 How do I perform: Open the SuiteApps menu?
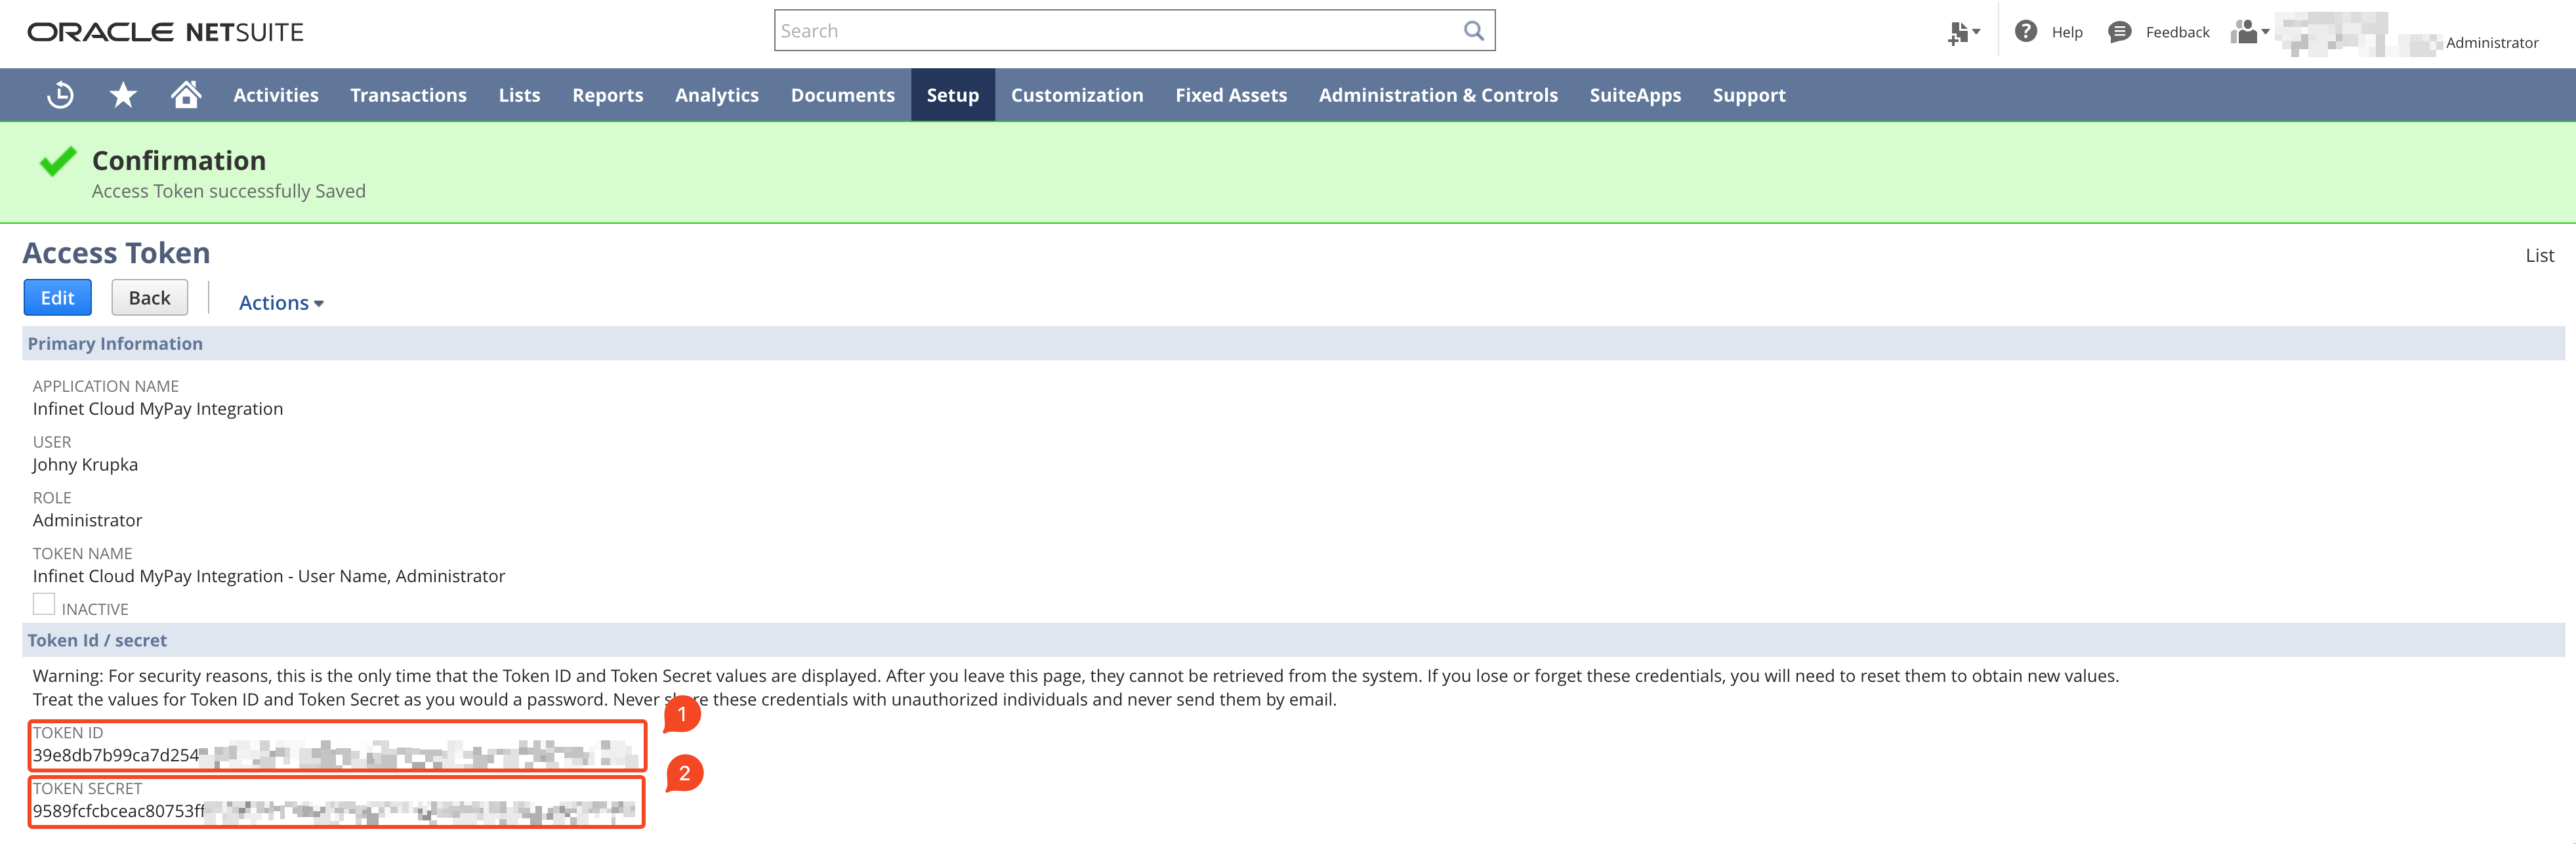click(x=1634, y=95)
